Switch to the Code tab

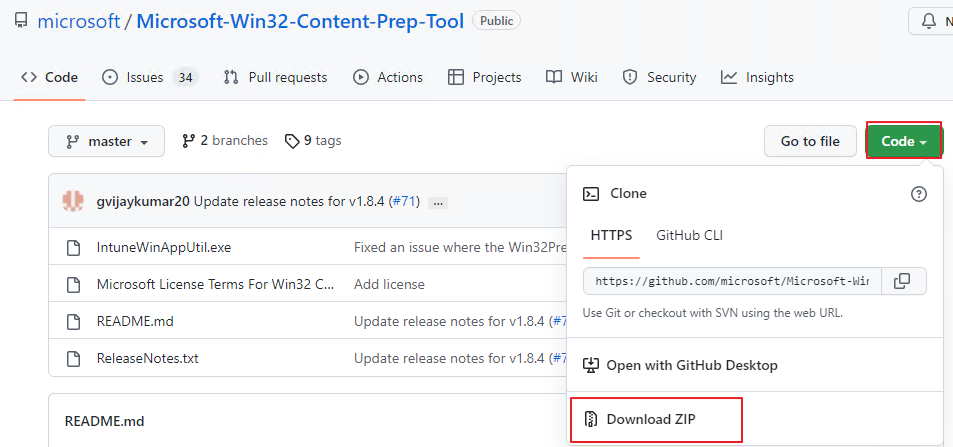(x=49, y=77)
